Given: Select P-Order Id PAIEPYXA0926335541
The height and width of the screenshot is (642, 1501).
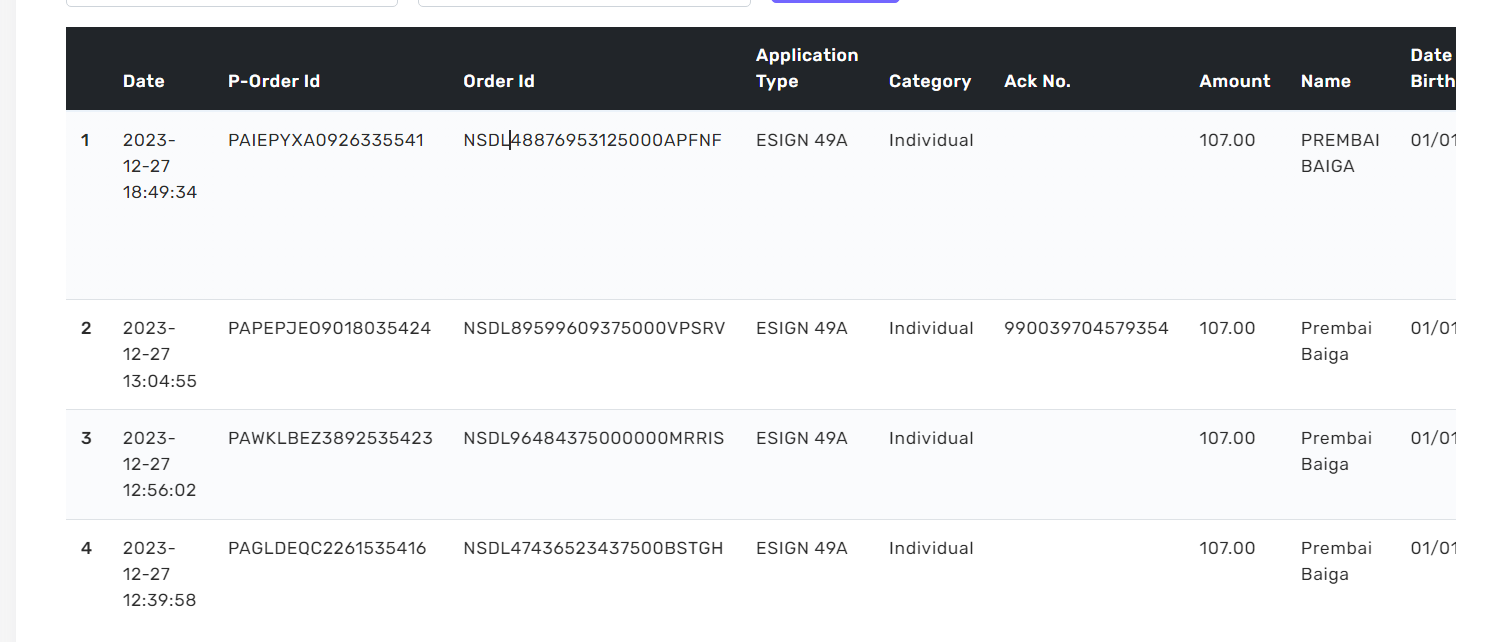Looking at the screenshot, I should 326,140.
